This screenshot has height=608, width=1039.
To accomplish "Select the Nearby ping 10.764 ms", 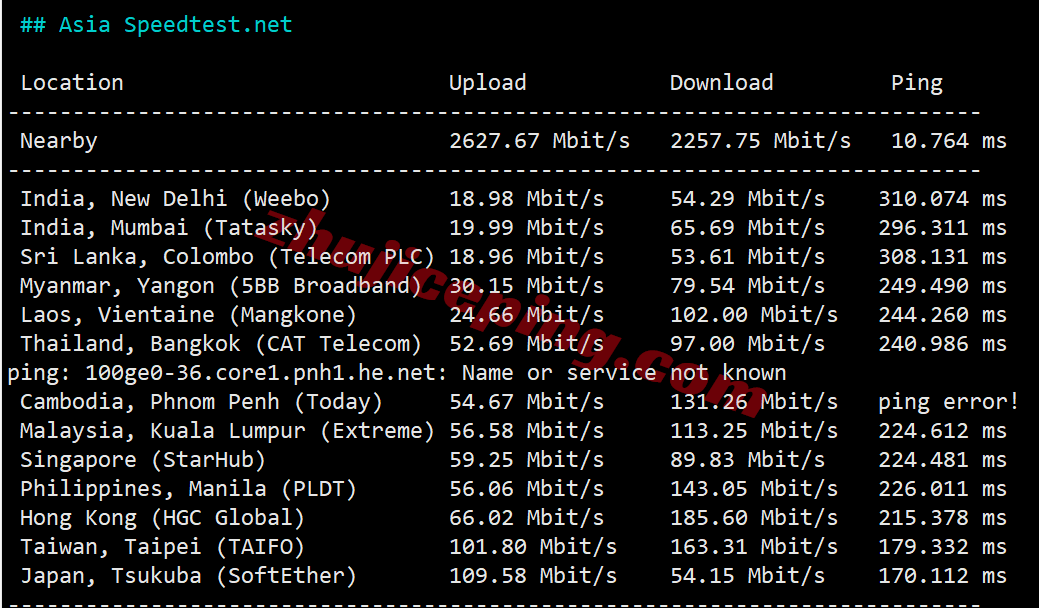I will [x=949, y=141].
